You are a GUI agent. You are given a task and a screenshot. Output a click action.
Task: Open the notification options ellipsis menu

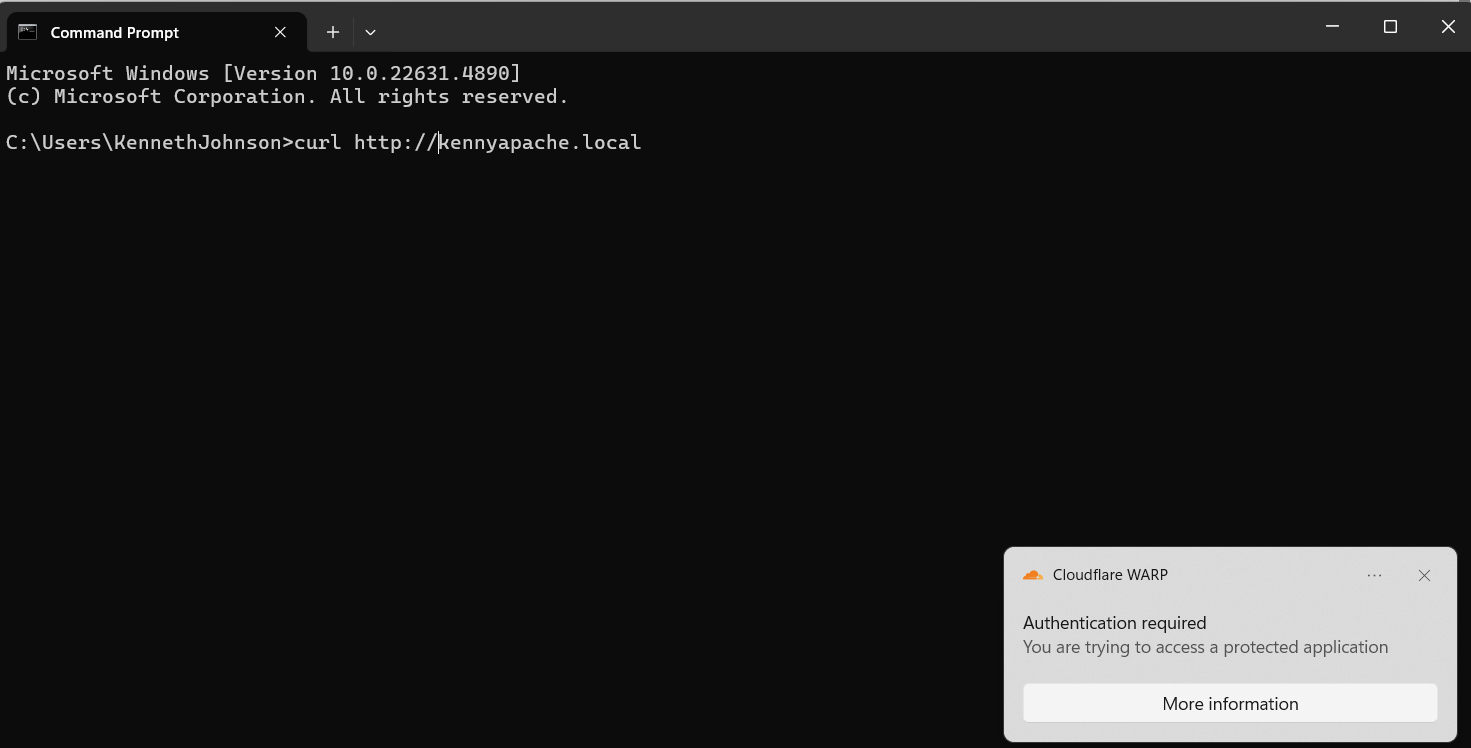point(1374,575)
